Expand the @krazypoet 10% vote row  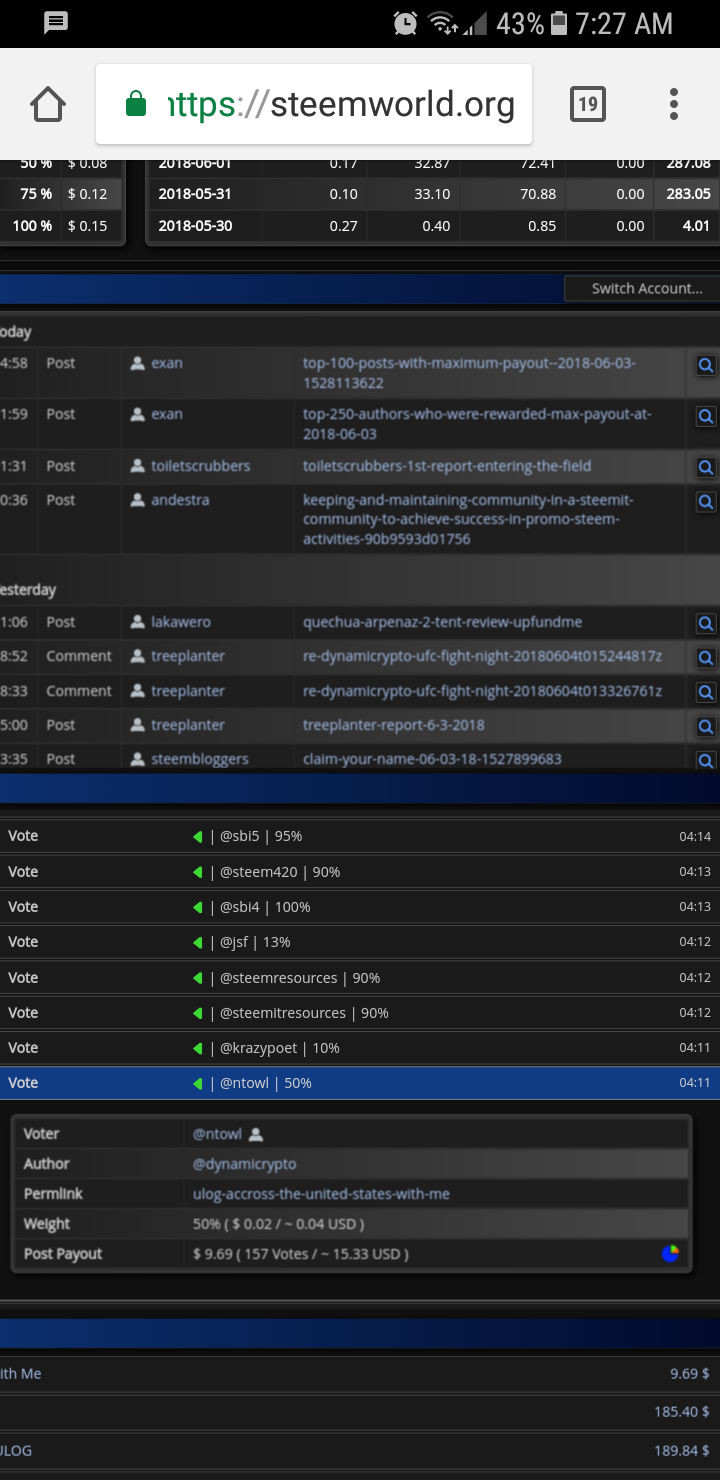360,1048
